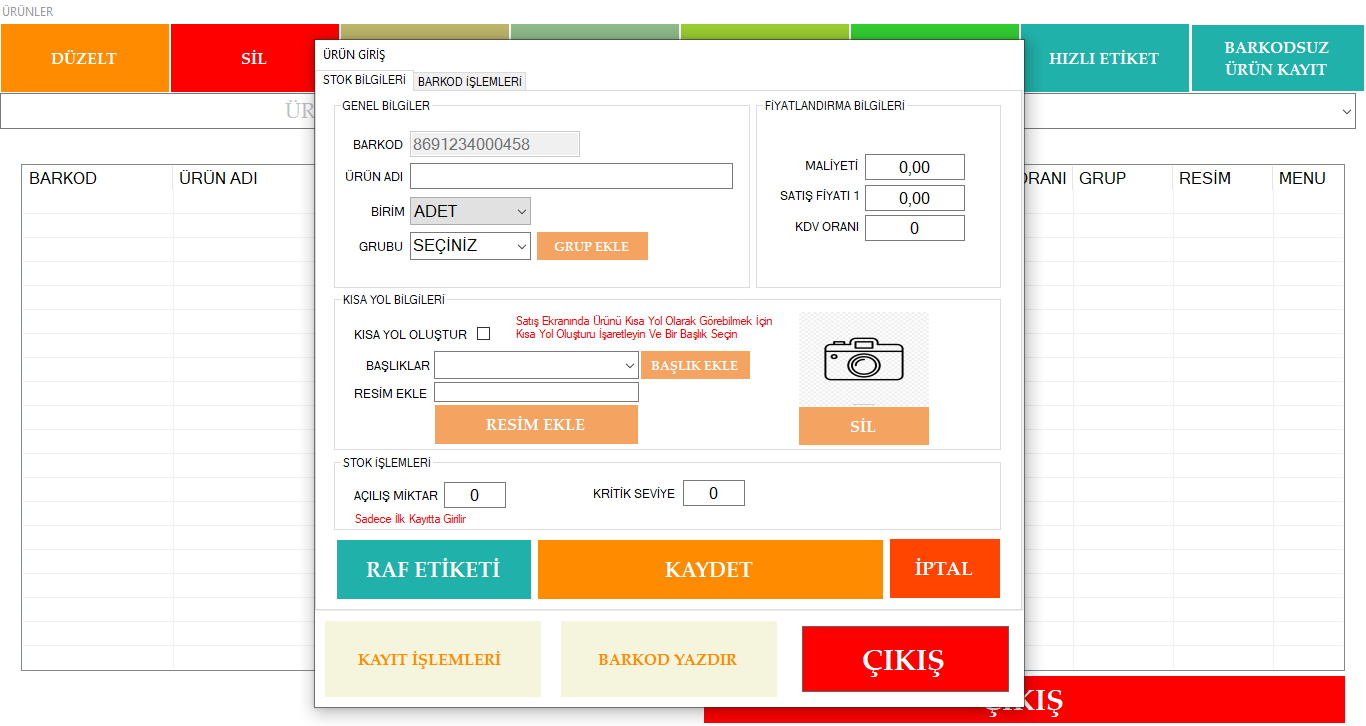The image size is (1366, 726).
Task: Expand the top-right search dropdown arrow
Action: (x=1346, y=113)
